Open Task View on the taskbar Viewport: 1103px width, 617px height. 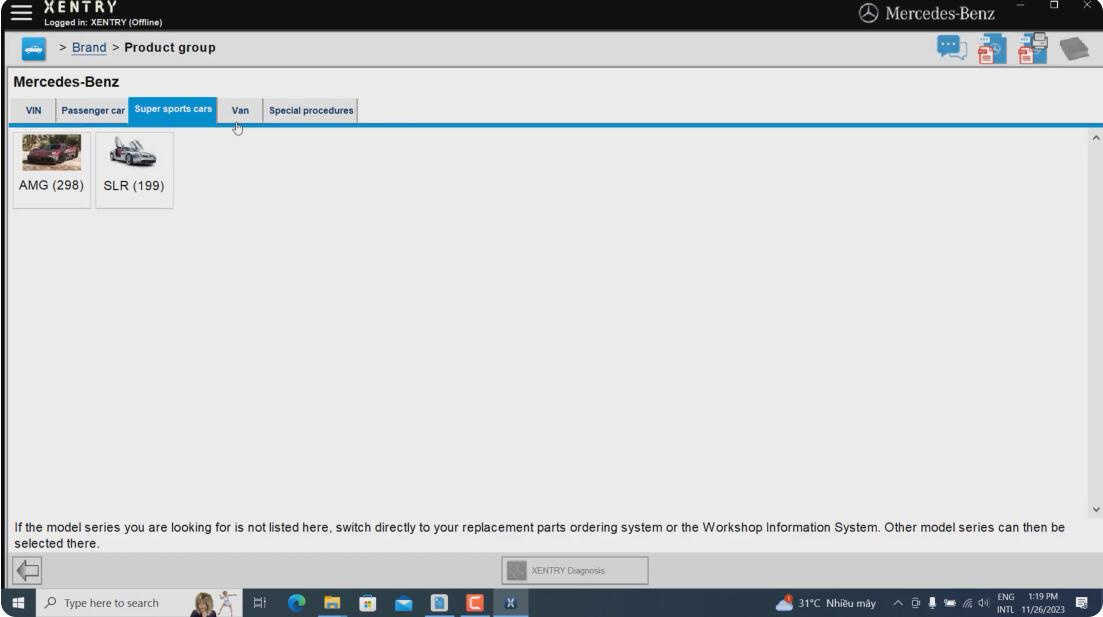point(260,603)
